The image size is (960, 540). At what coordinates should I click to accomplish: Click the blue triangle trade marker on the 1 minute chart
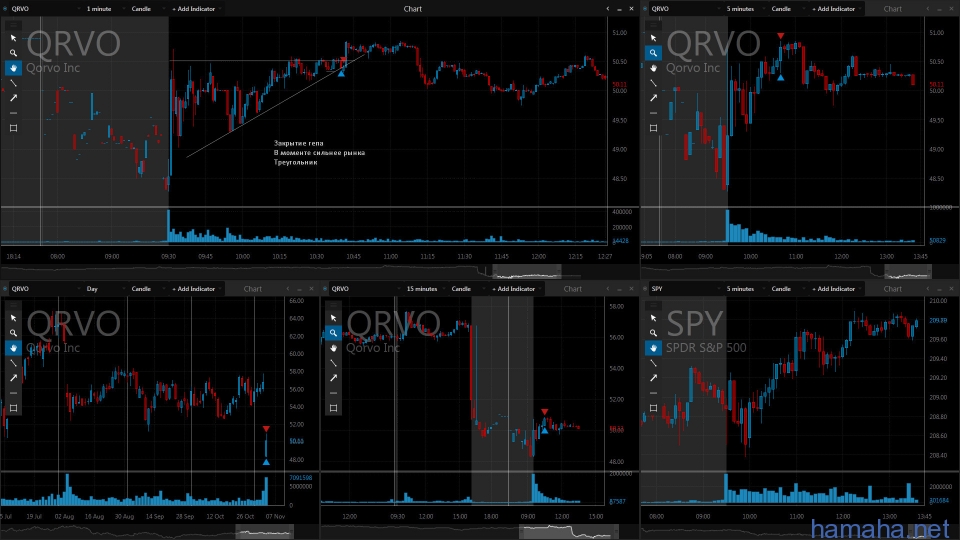(x=341, y=73)
